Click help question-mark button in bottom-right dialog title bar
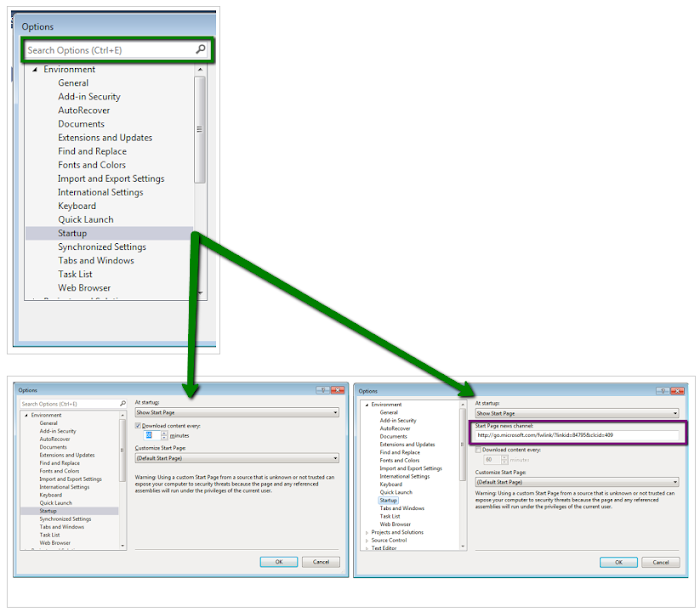Image resolution: width=700 pixels, height=612 pixels. coord(662,391)
